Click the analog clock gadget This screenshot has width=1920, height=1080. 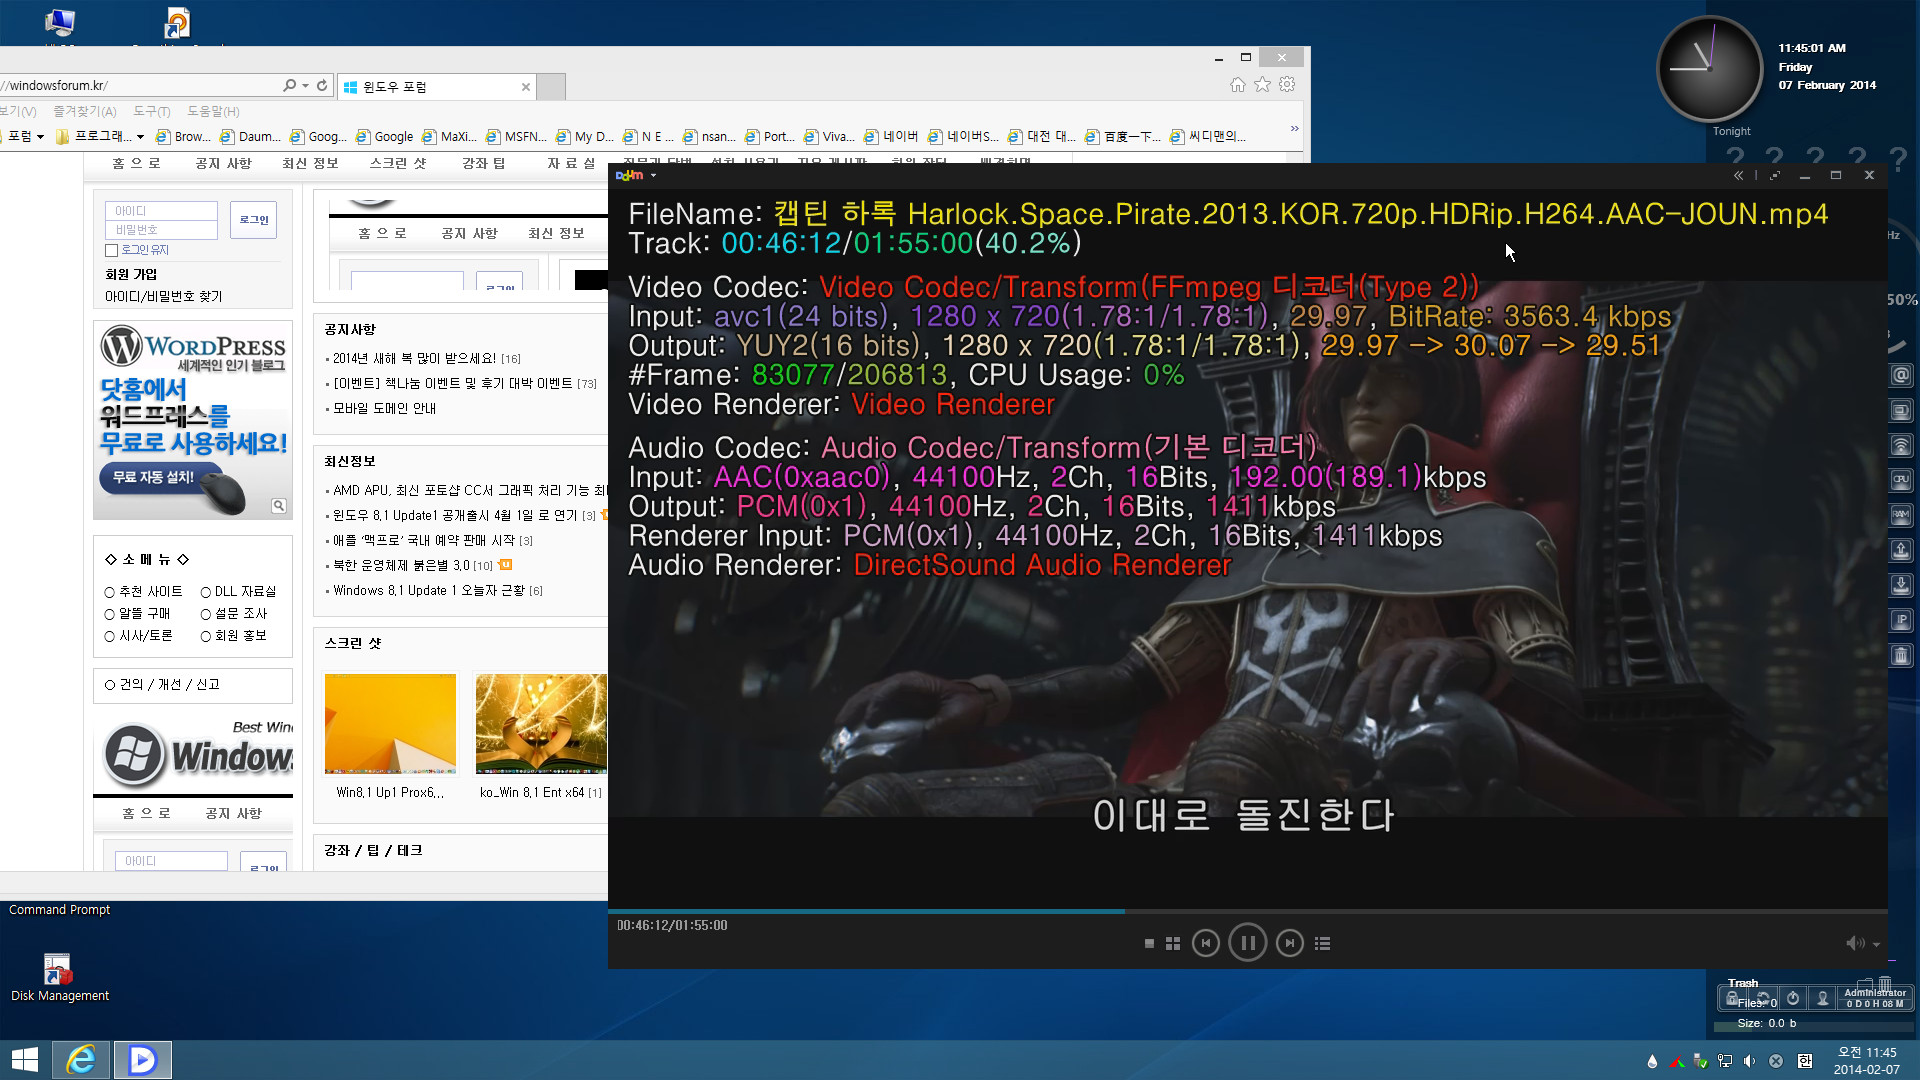click(x=1710, y=69)
